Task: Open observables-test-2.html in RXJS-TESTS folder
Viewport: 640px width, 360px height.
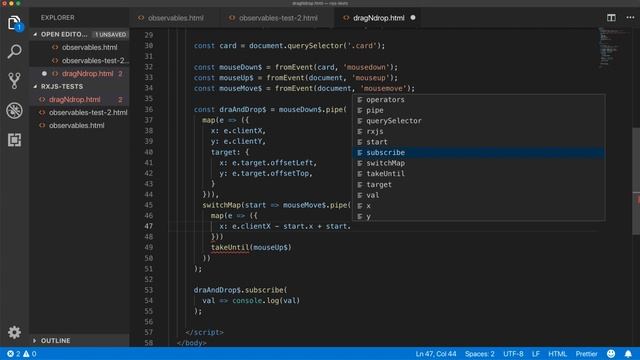Action: [80, 112]
